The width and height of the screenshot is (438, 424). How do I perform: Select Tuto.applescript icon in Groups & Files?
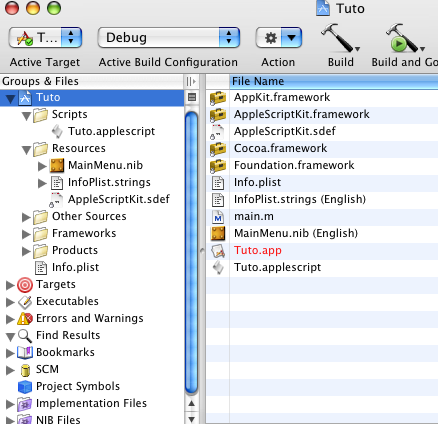coord(57,131)
